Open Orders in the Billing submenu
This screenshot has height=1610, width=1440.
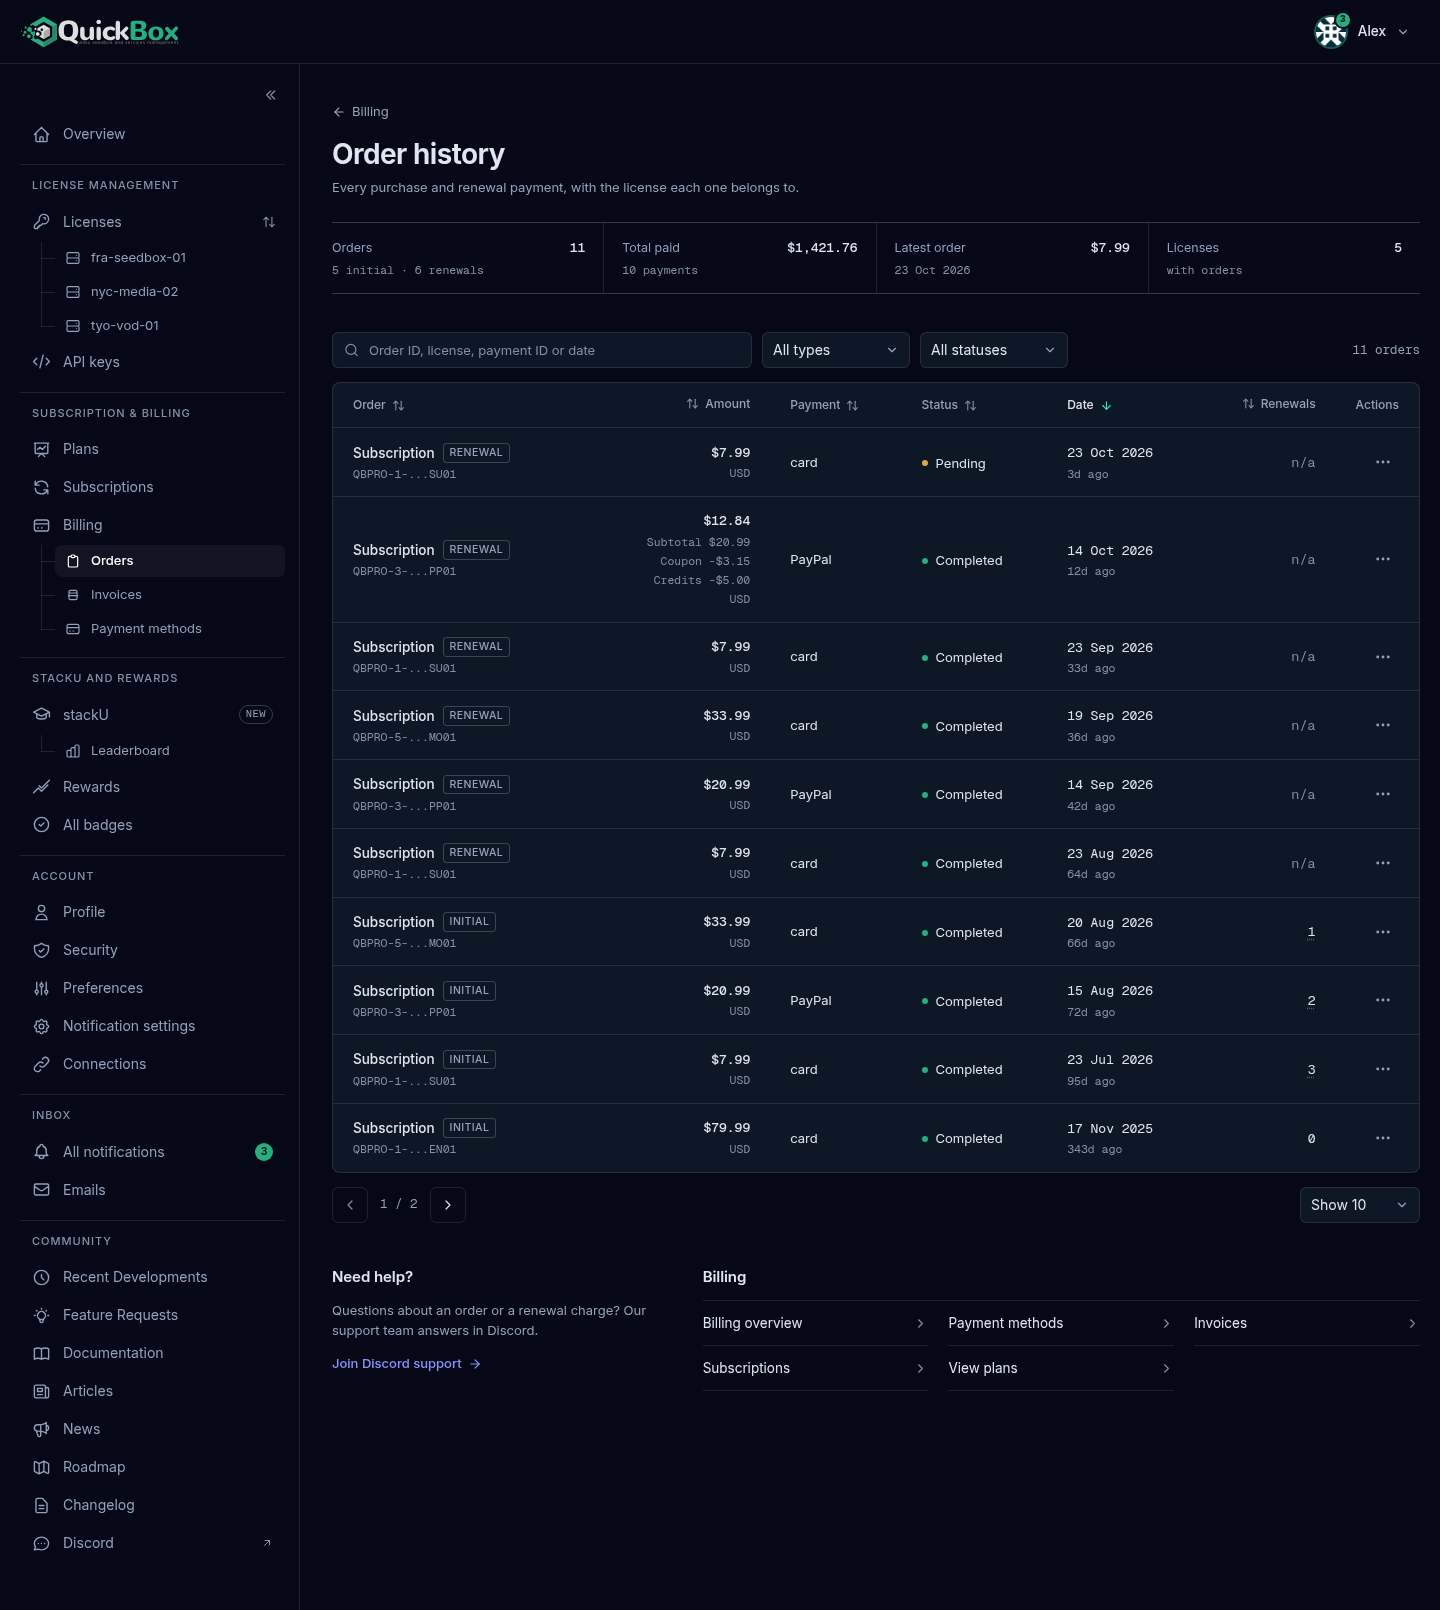pyautogui.click(x=170, y=561)
